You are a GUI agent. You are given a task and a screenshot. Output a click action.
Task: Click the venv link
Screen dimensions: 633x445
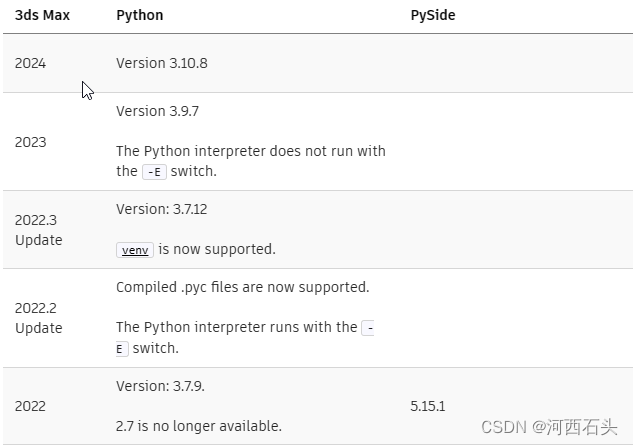[134, 250]
